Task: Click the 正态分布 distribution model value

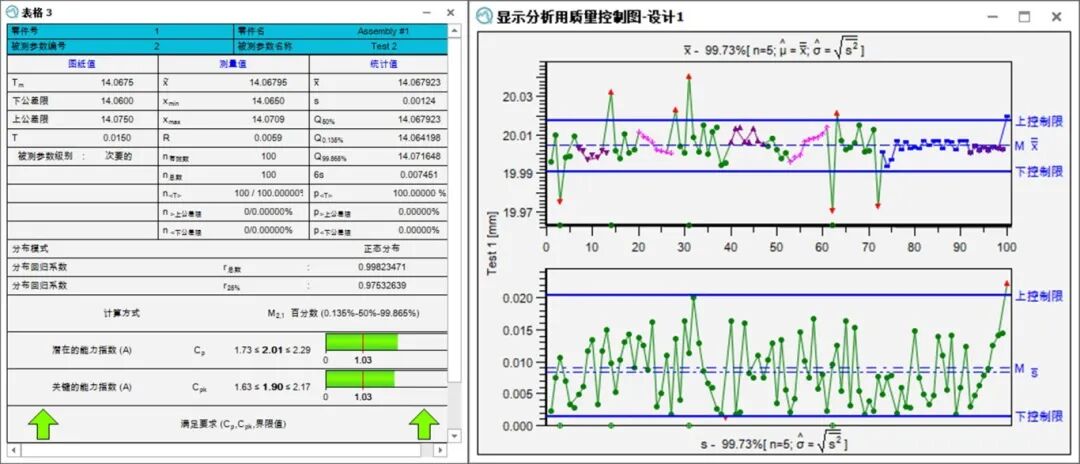Action: click(x=381, y=249)
